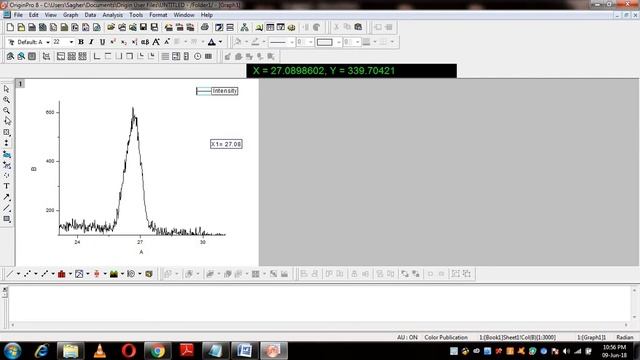Click the Decrease Font size icon
The height and width of the screenshot is (360, 640).
167,42
